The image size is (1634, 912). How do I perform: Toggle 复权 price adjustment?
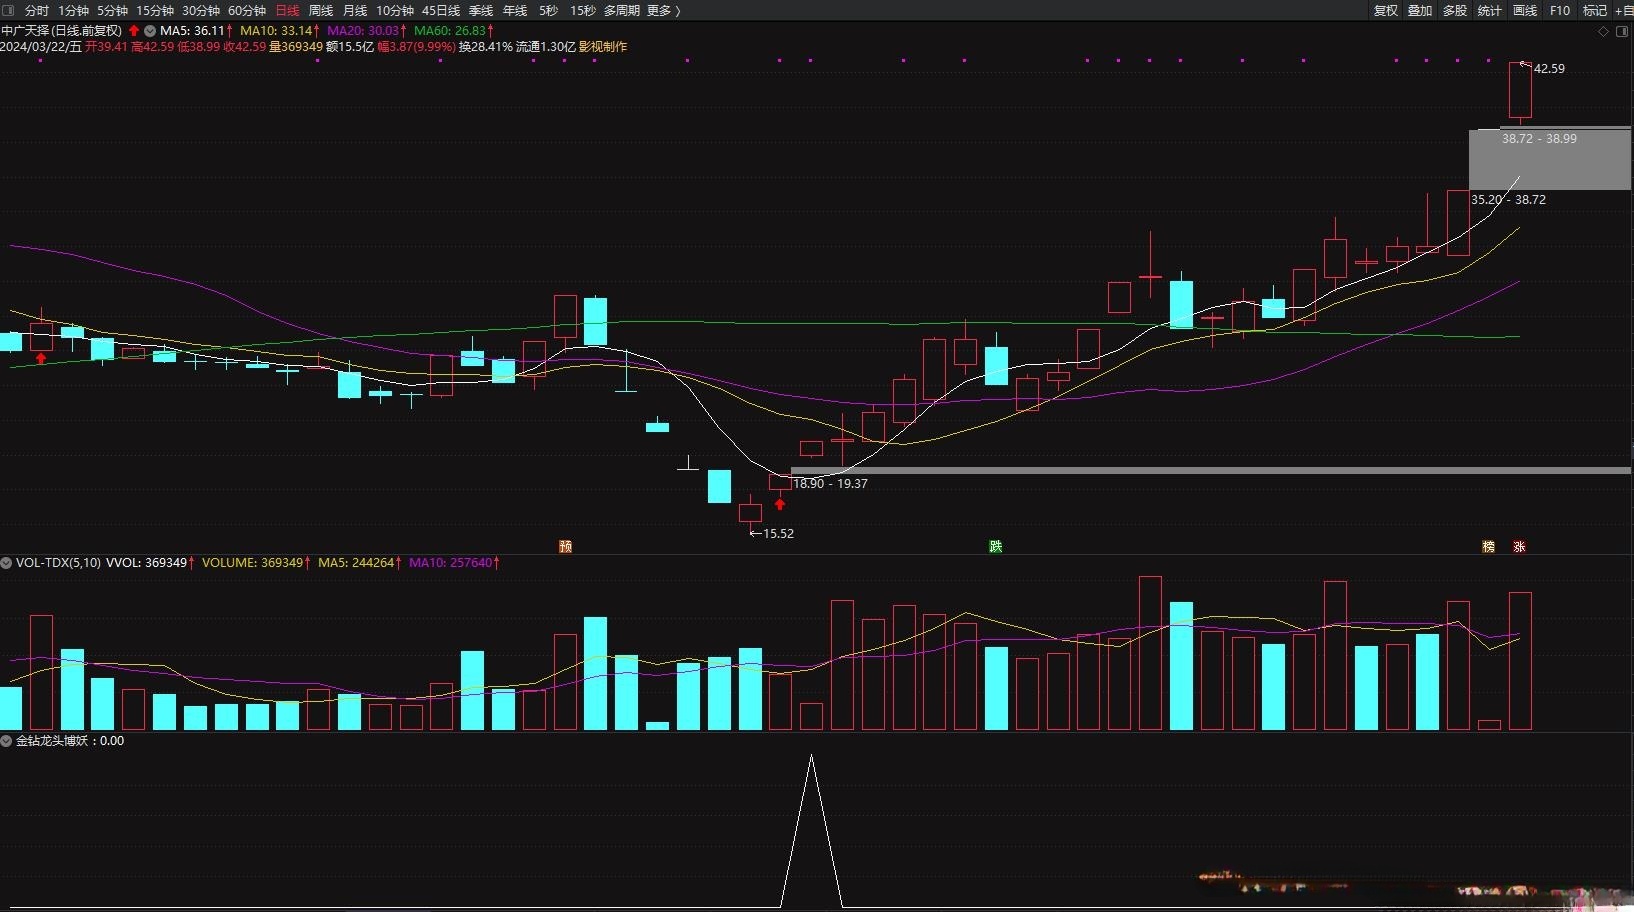coord(1385,10)
